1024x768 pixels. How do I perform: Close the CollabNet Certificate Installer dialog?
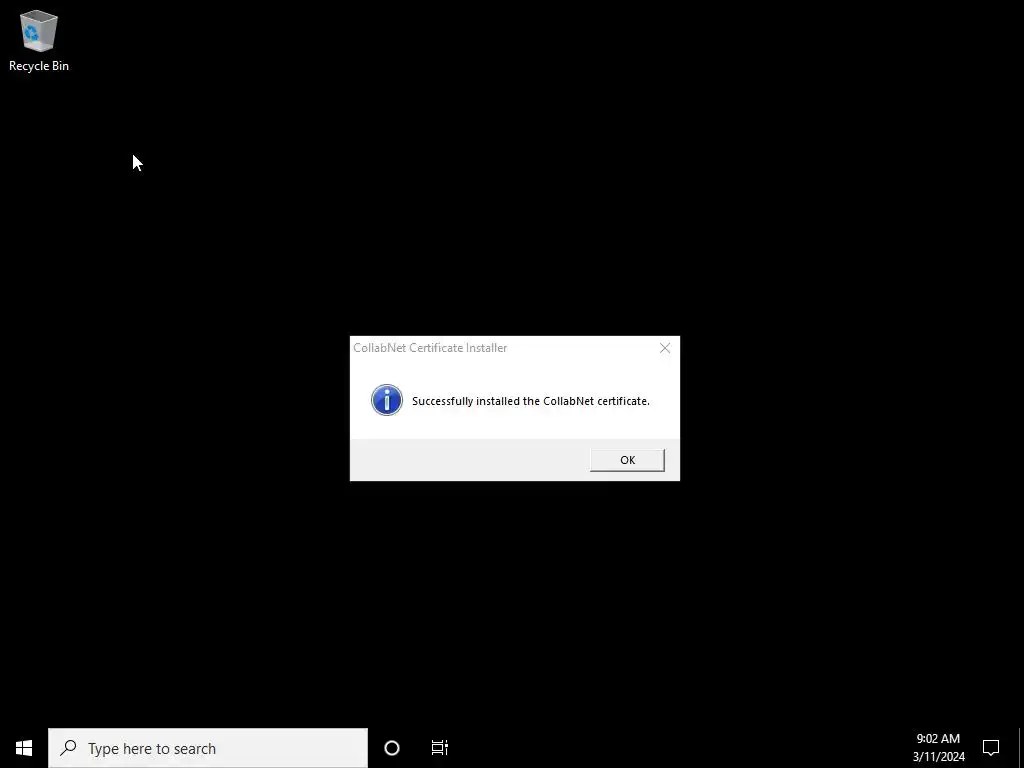tap(665, 348)
